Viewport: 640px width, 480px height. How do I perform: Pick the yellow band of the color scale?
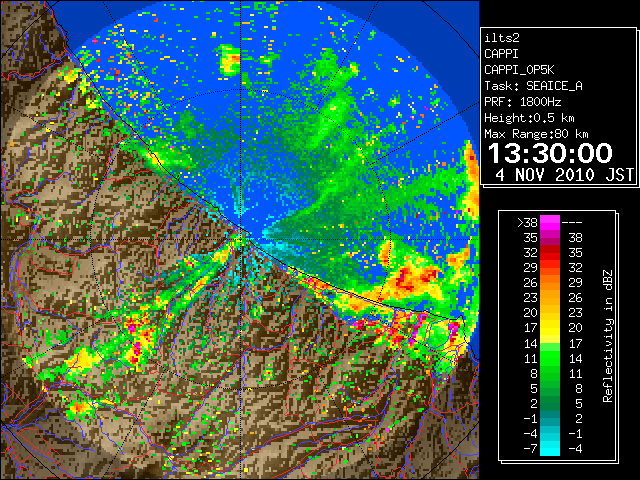click(550, 328)
